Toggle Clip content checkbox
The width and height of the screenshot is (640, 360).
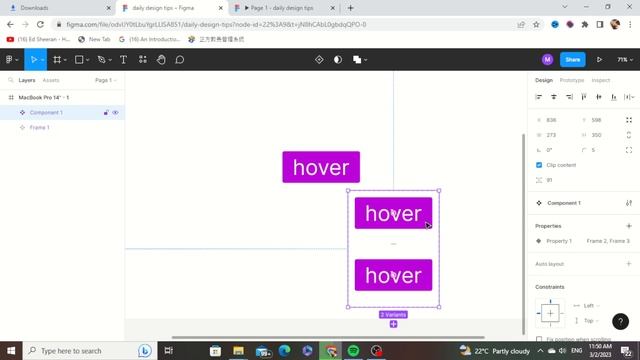(x=539, y=165)
